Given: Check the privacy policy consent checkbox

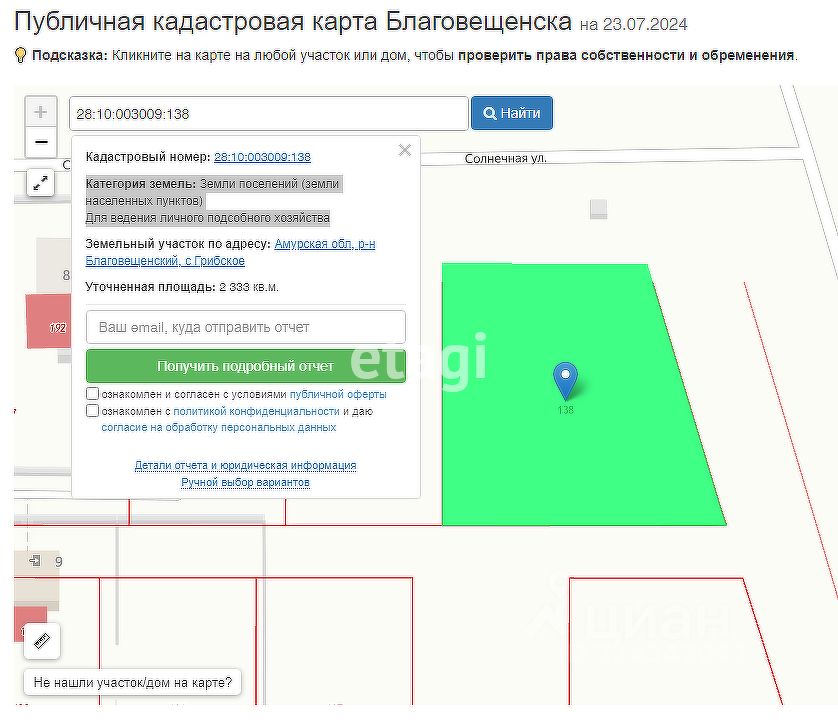Looking at the screenshot, I should [92, 411].
